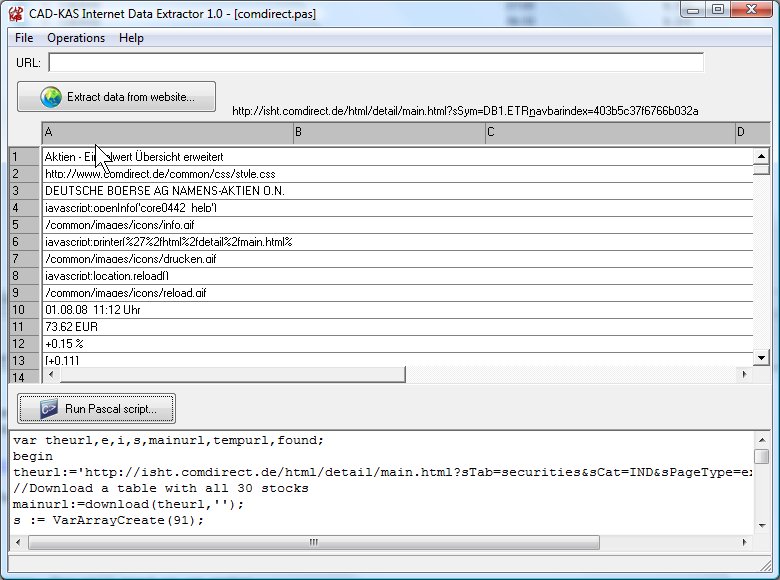Maximize the application window
780x580 pixels.
pos(718,10)
